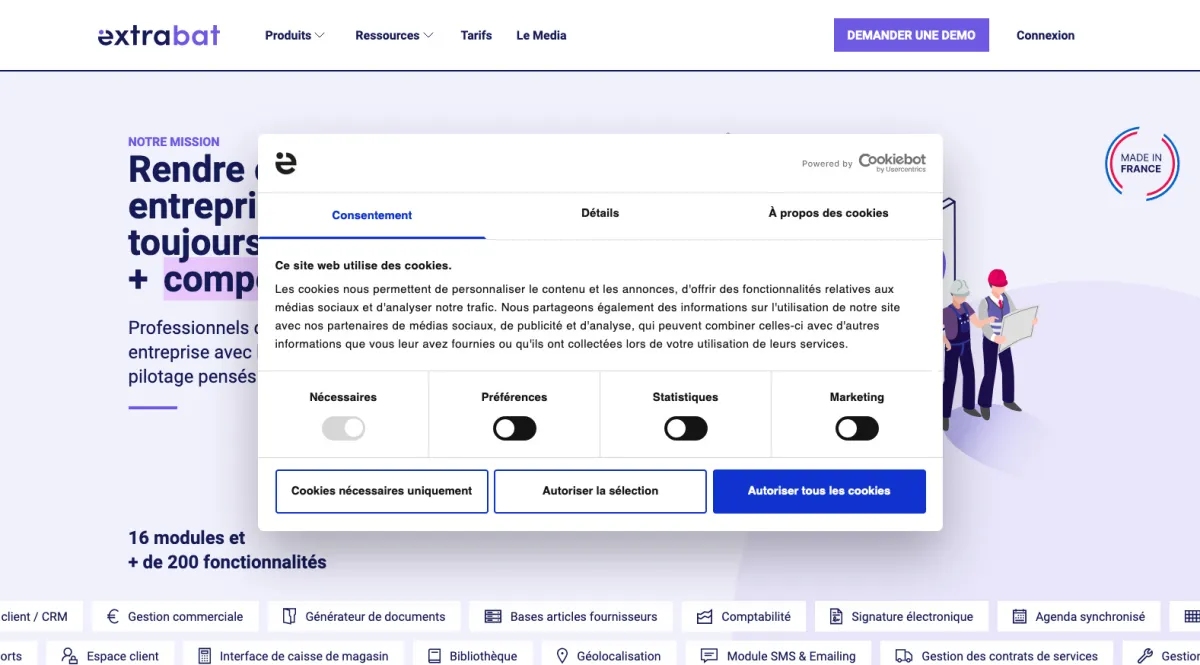Image resolution: width=1200 pixels, height=665 pixels.
Task: Open the Agenda synchronisé calendar icon
Action: pos(1021,617)
